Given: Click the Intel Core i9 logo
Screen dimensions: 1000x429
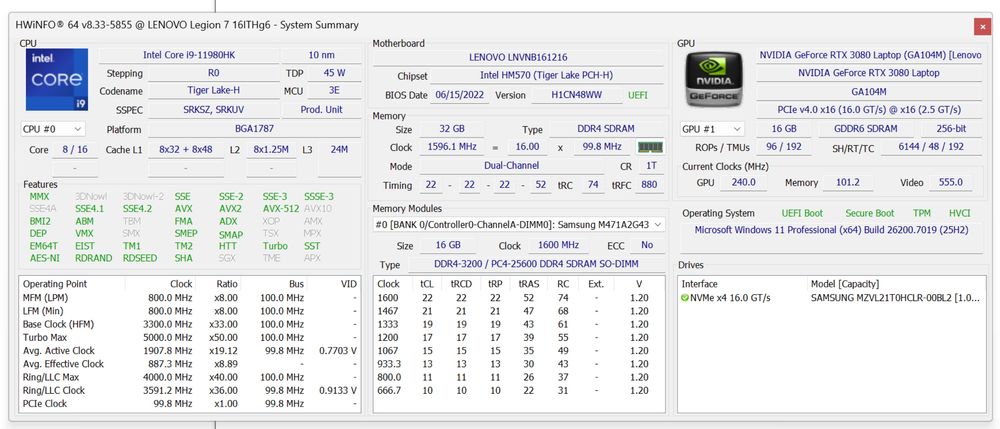Looking at the screenshot, I should (57, 80).
